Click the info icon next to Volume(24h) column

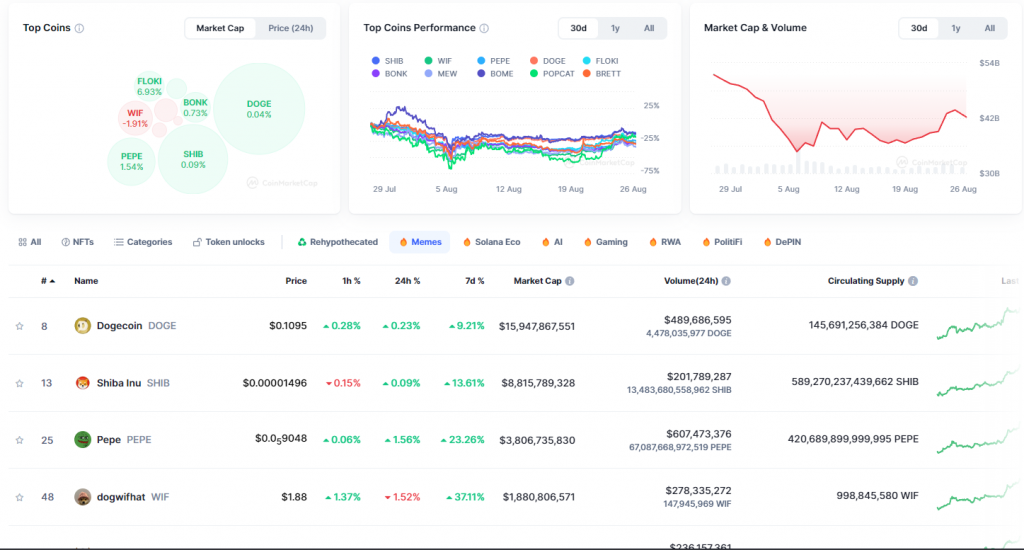click(726, 281)
